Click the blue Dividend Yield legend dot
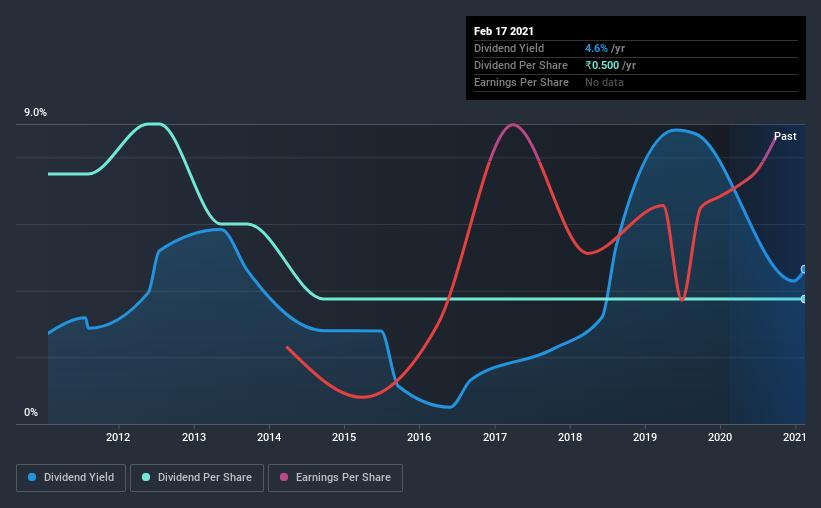821x508 pixels. 32,477
